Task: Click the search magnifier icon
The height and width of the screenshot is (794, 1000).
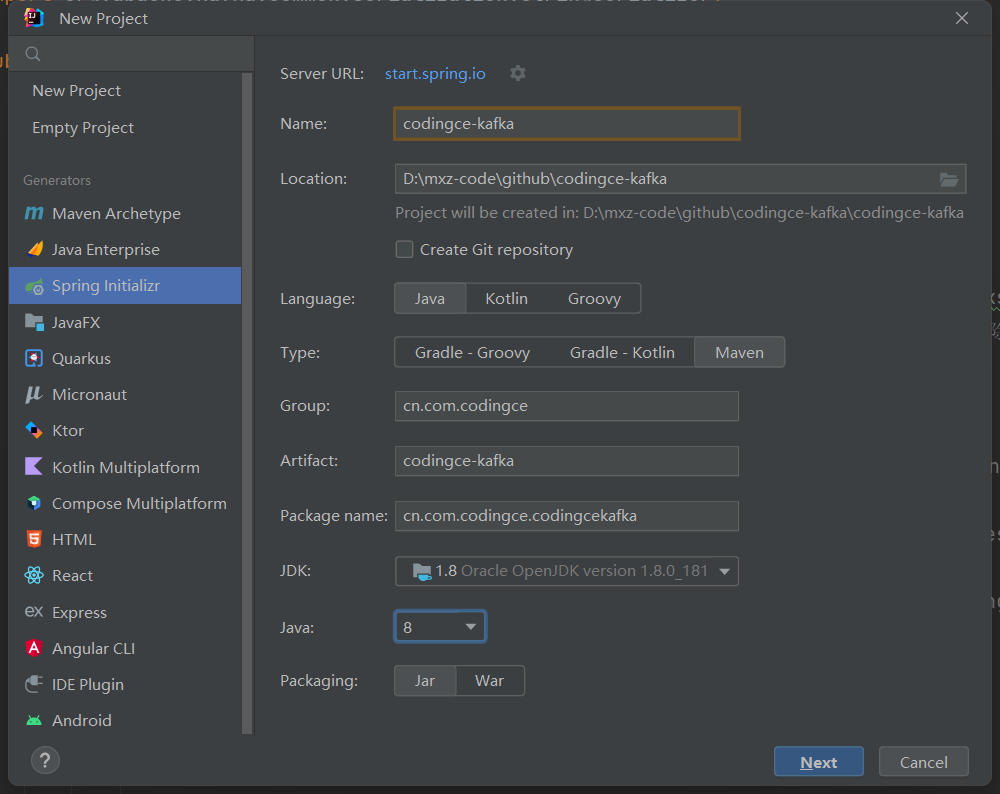Action: (33, 54)
